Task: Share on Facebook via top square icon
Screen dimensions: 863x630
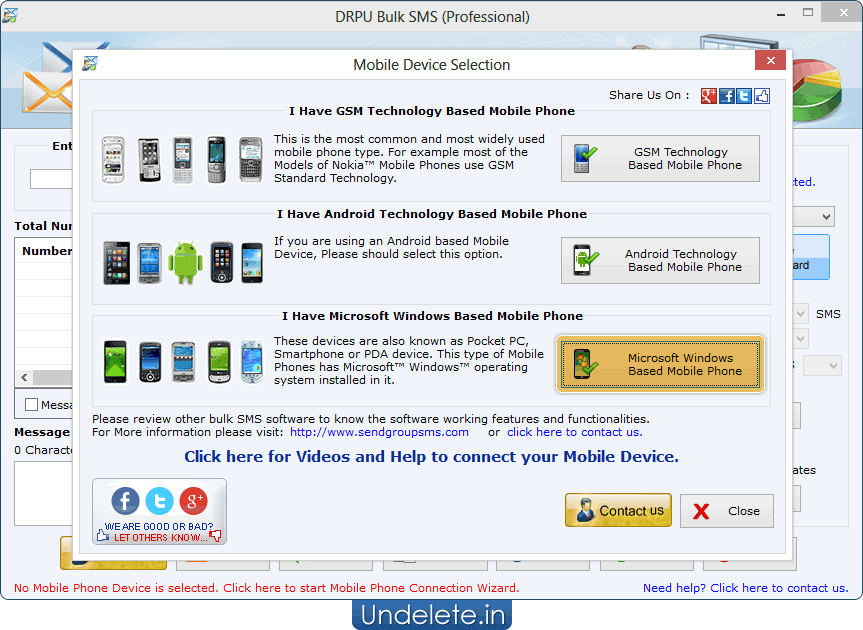Action: [727, 96]
